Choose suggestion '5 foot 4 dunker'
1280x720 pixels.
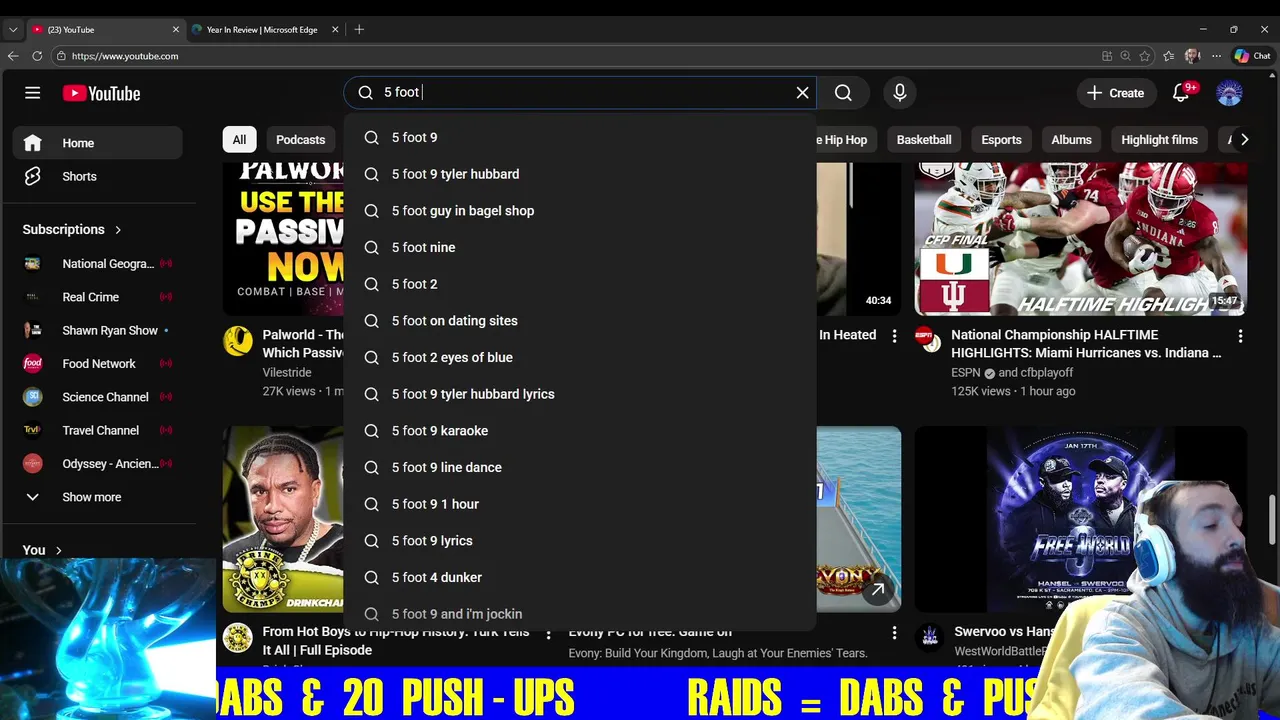point(580,578)
